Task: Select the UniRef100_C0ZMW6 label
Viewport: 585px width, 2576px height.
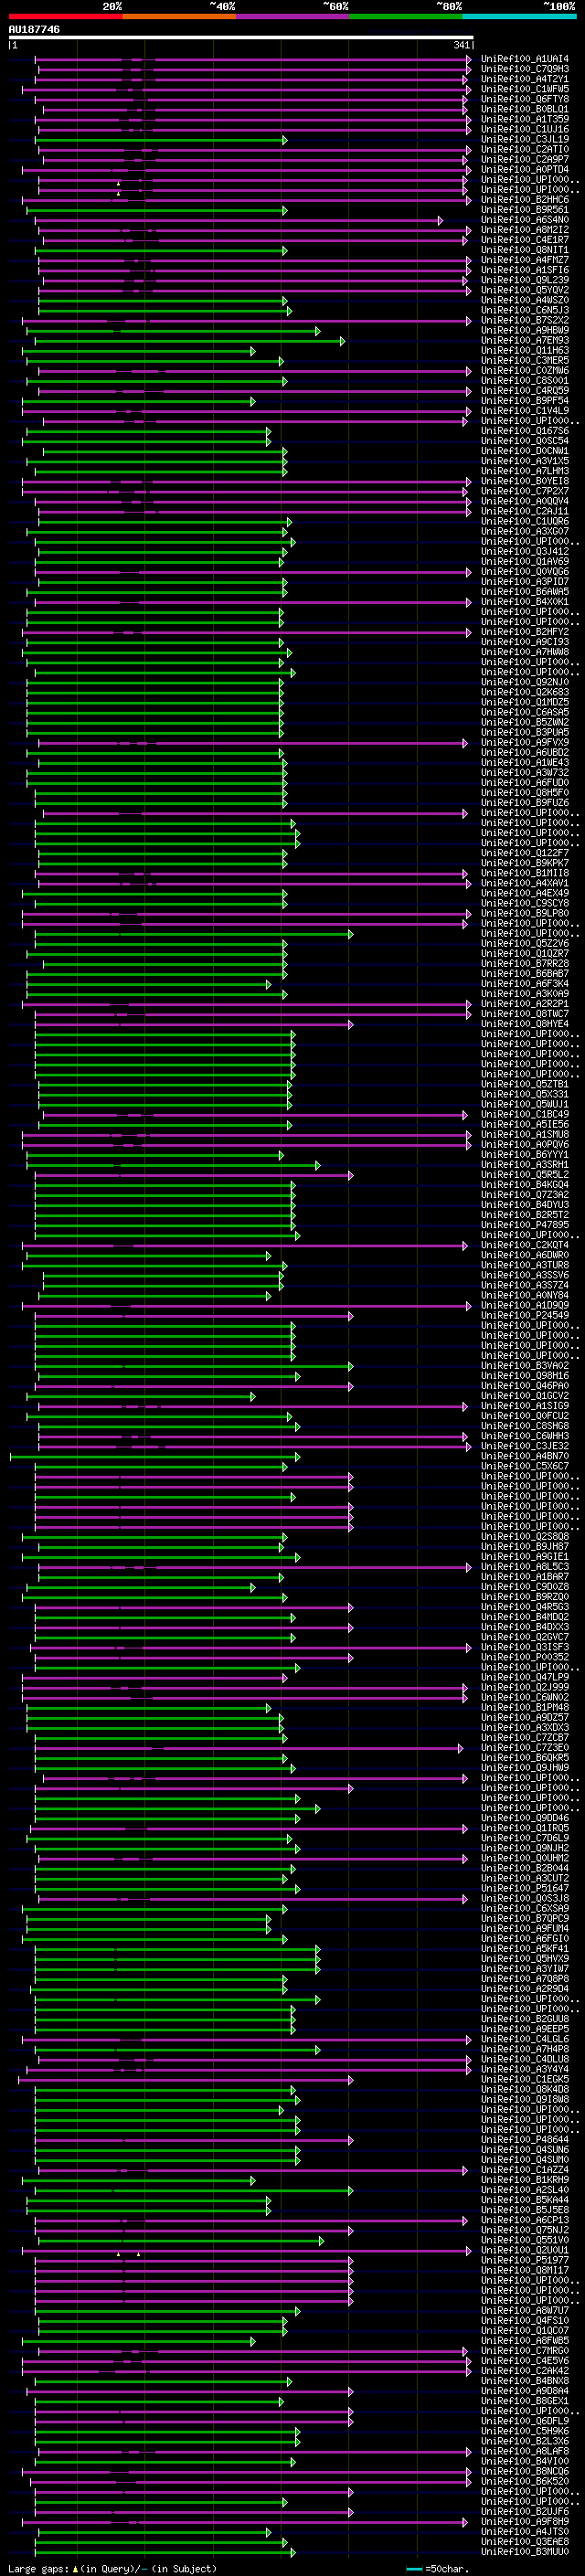Action: (x=525, y=370)
